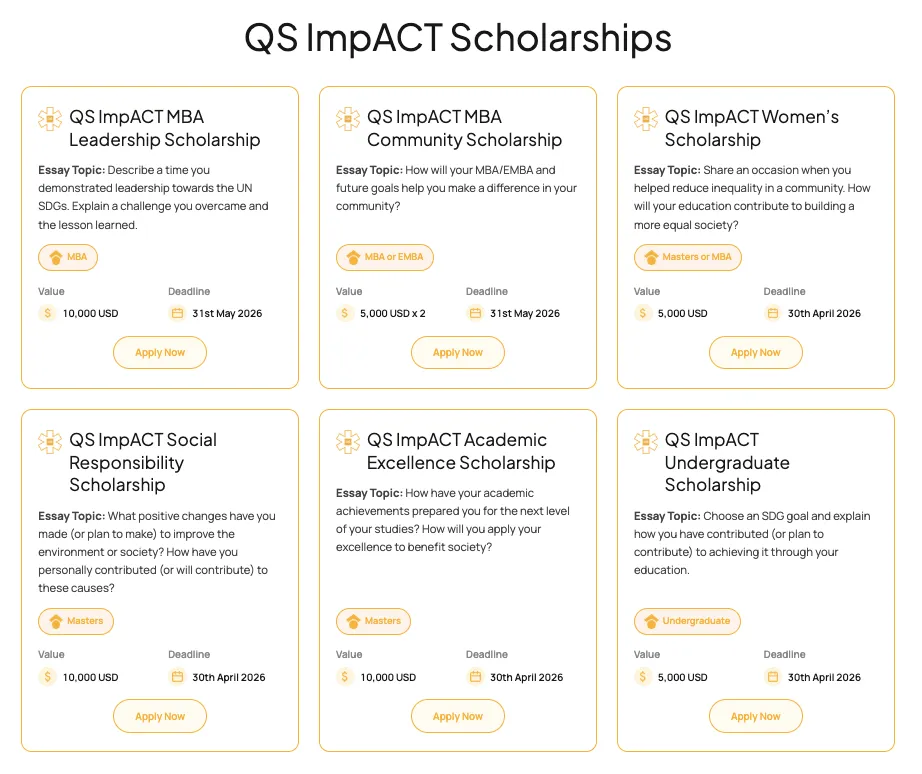Click the calendar icon in the Women's Scholarship card

pos(773,313)
